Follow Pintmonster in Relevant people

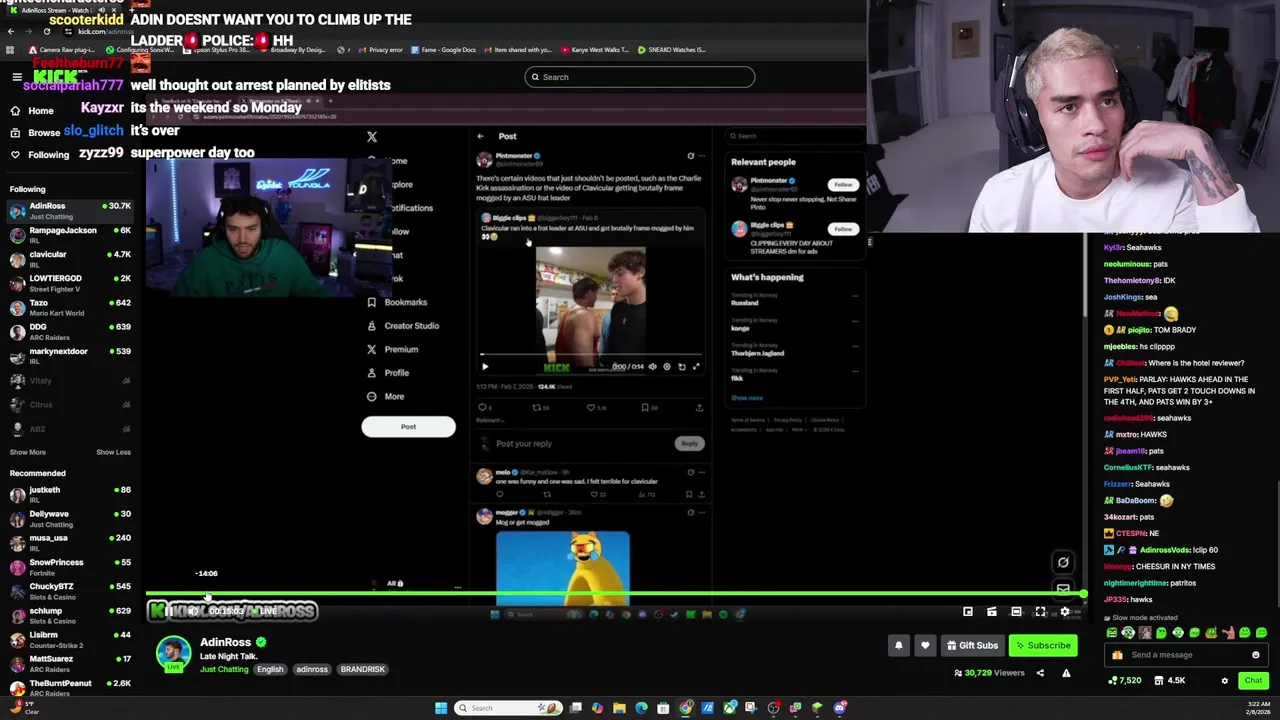click(x=843, y=185)
